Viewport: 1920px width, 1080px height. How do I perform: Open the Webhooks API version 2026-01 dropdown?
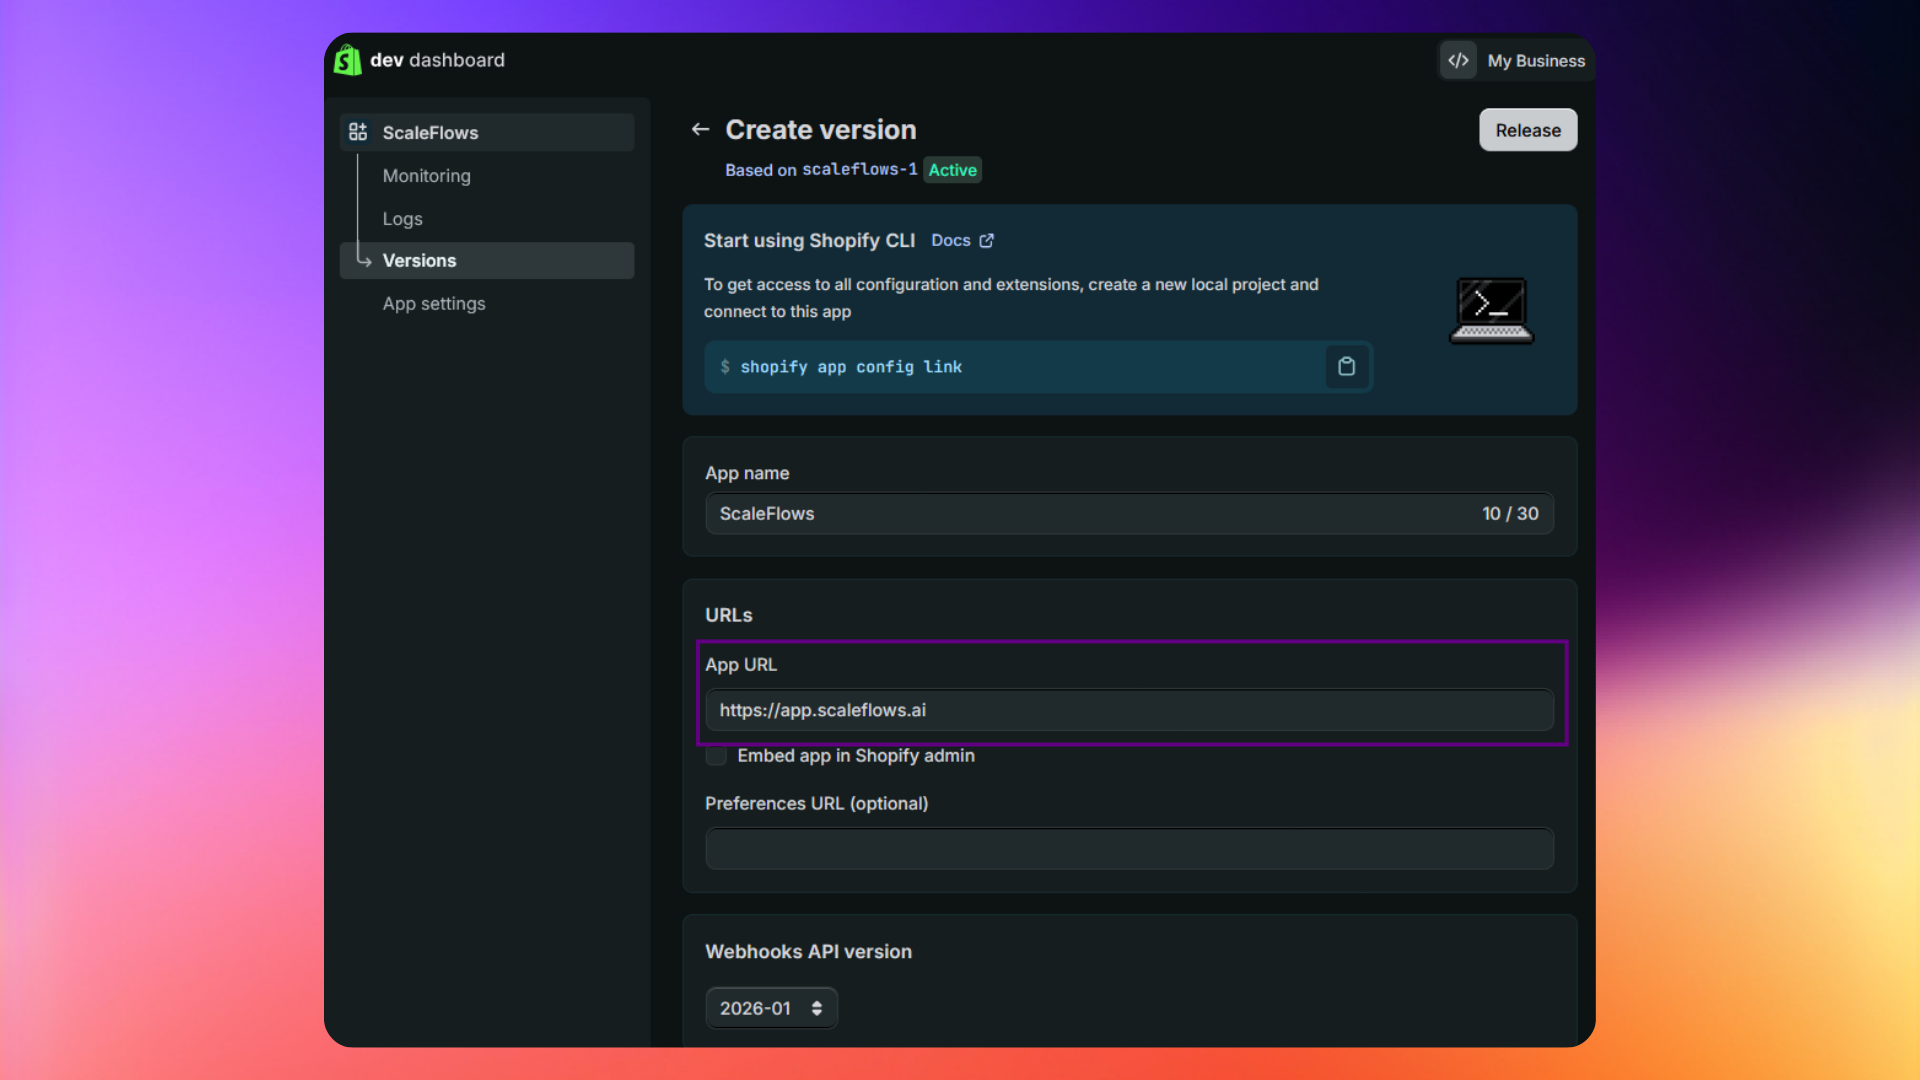771,1008
